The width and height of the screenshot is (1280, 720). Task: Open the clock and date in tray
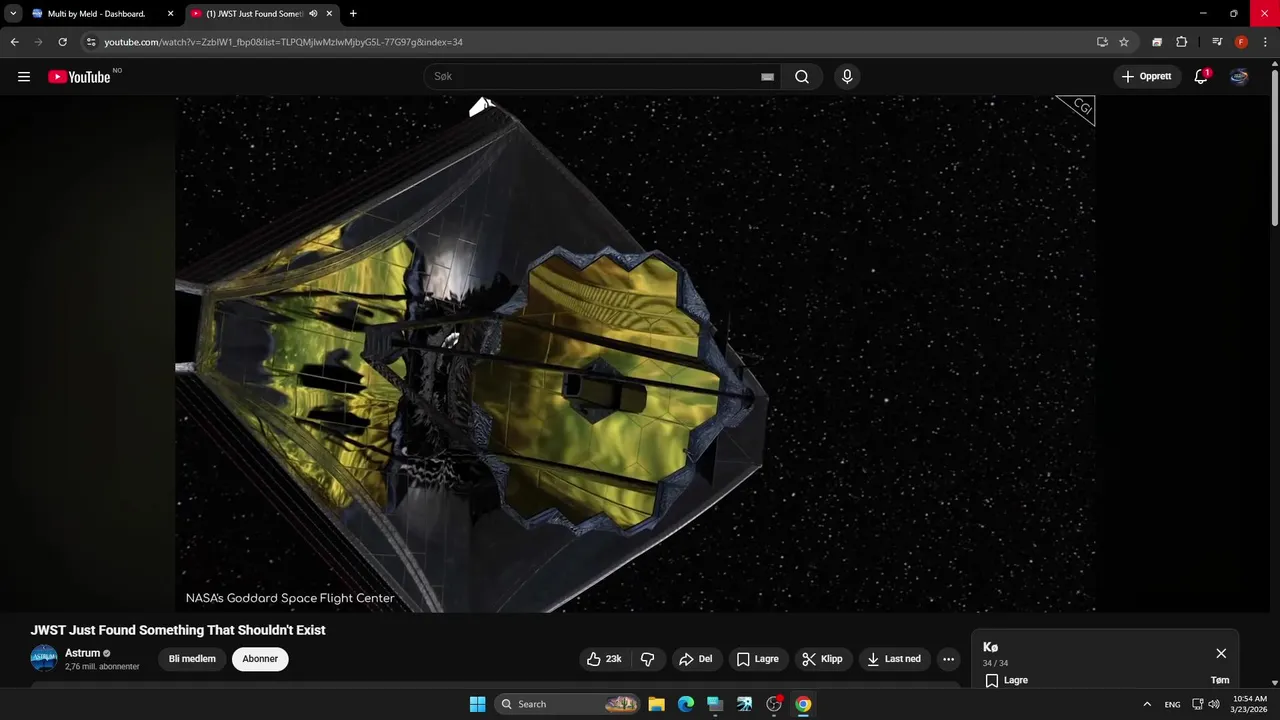[1250, 704]
